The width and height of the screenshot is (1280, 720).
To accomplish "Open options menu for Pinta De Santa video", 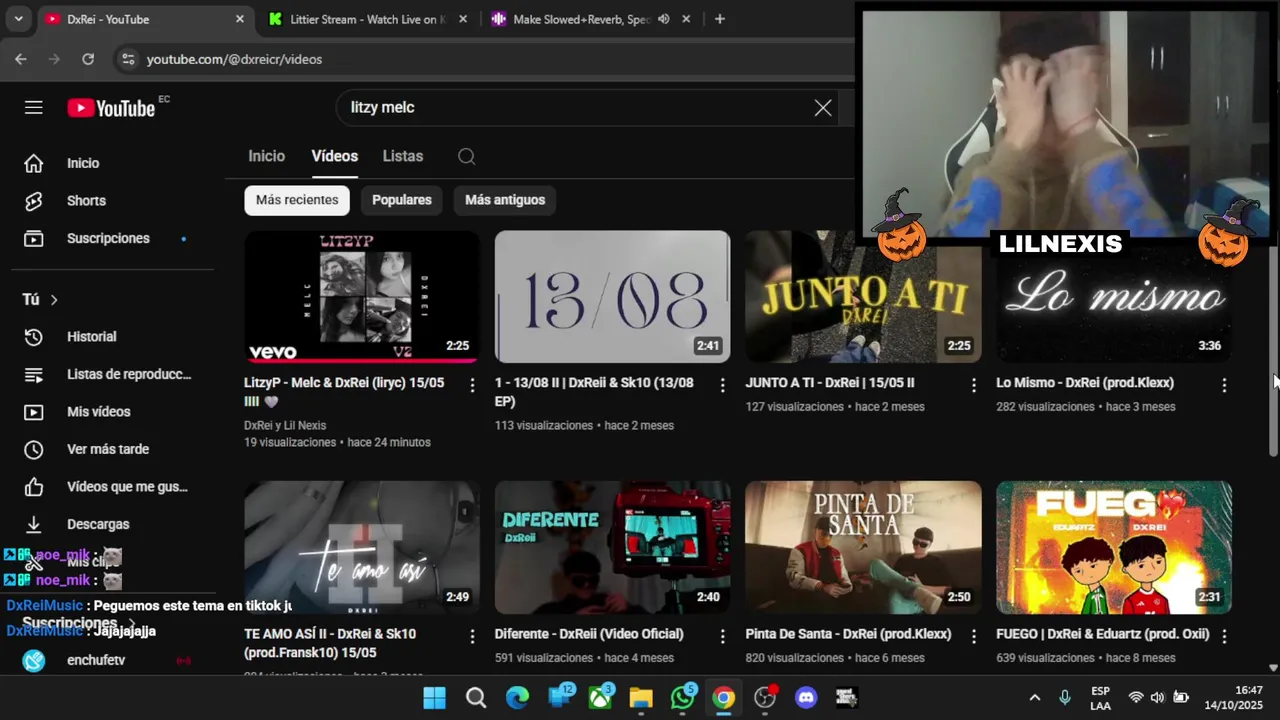I will 973,636.
